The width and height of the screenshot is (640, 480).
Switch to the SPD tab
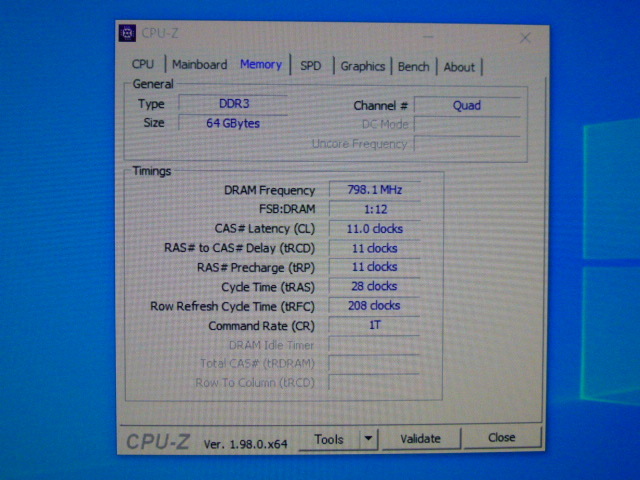click(x=311, y=66)
